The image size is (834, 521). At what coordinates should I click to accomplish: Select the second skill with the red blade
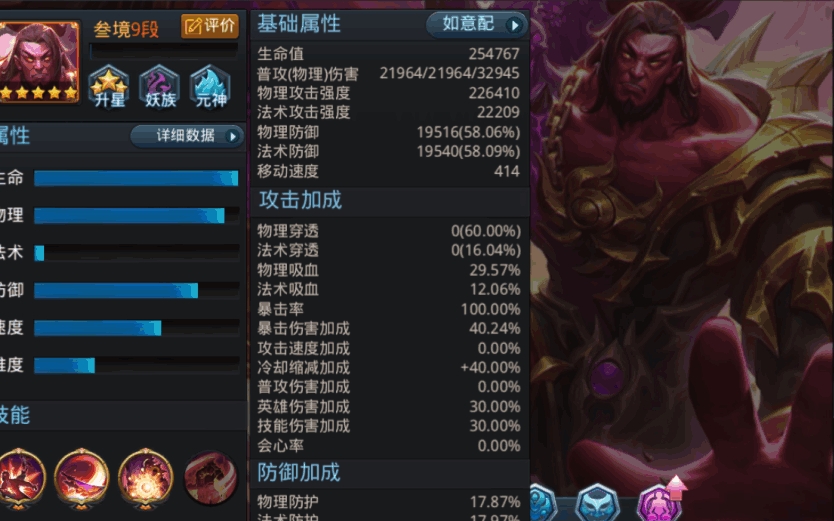coord(81,477)
